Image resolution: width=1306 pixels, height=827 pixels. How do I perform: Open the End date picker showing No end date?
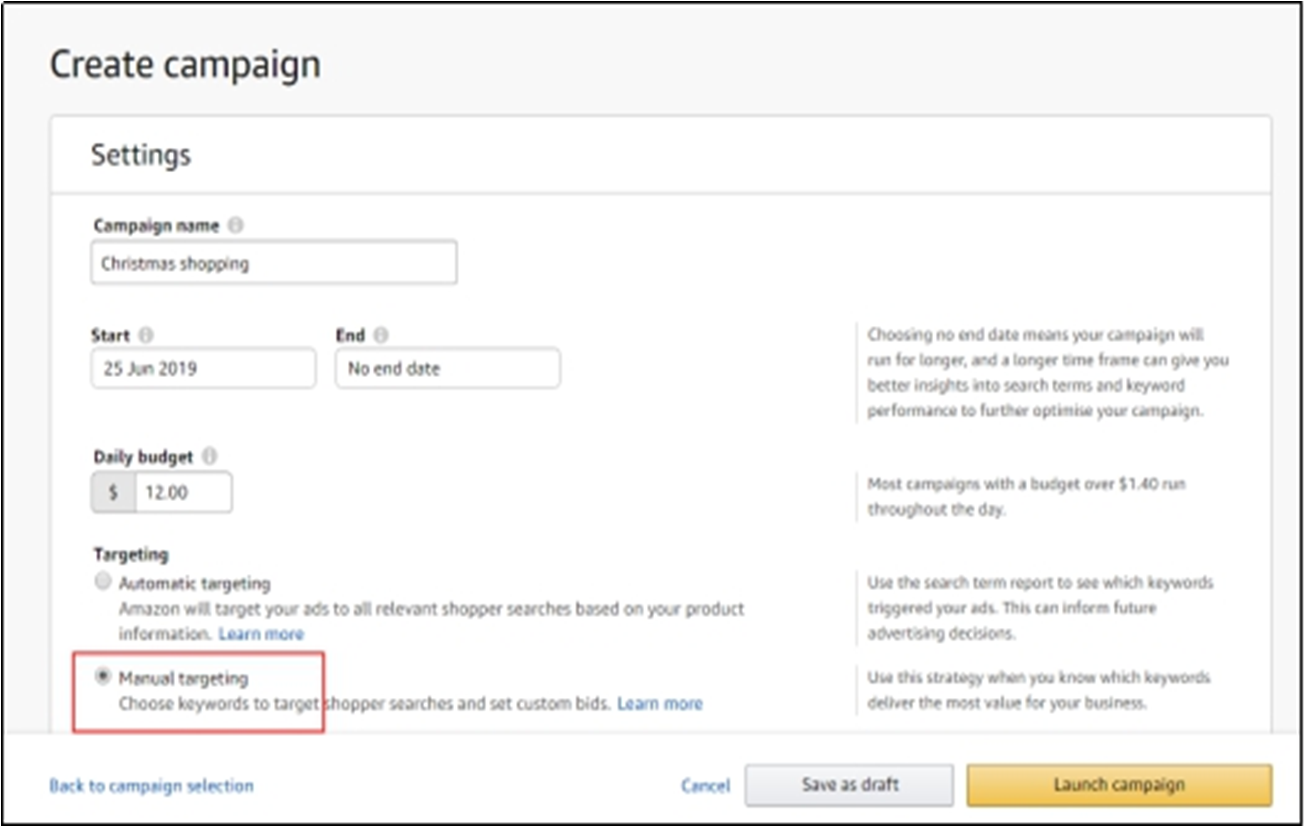coord(447,369)
